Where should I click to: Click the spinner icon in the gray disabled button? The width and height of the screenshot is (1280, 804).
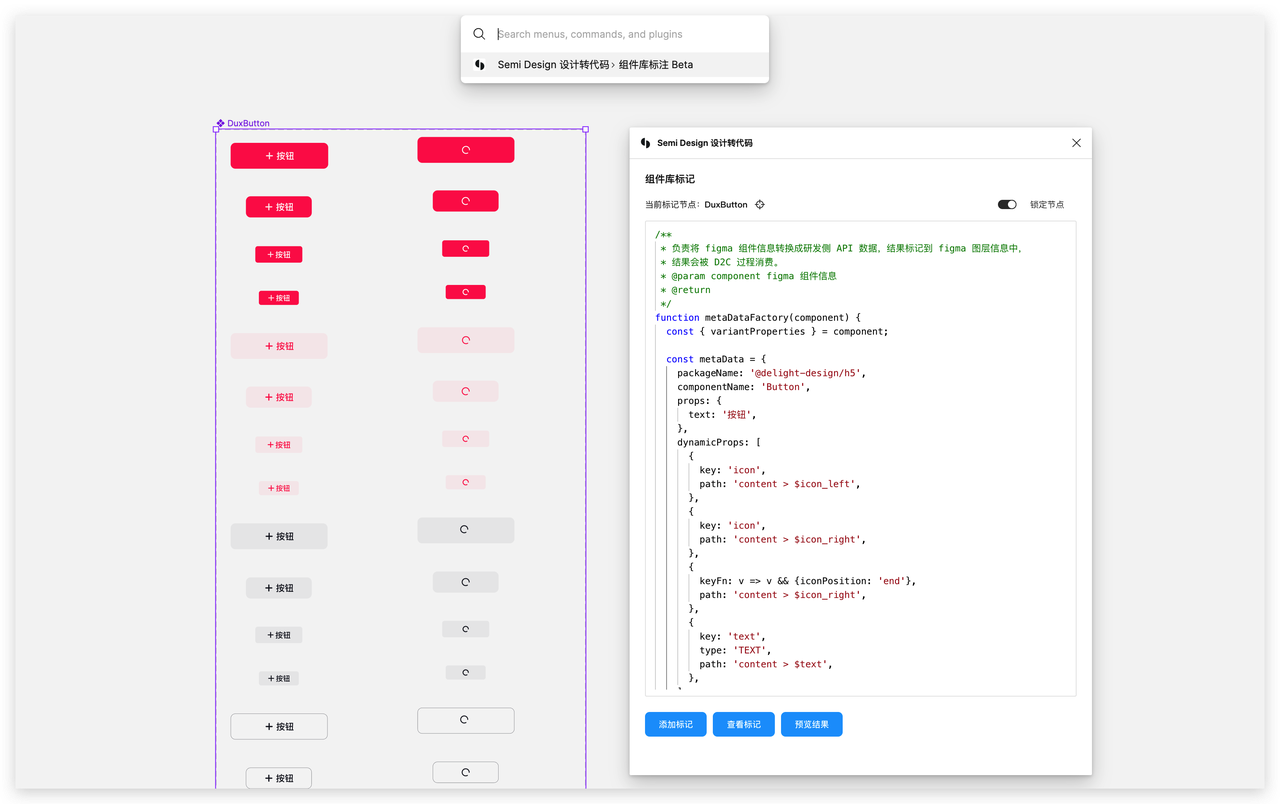[465, 529]
